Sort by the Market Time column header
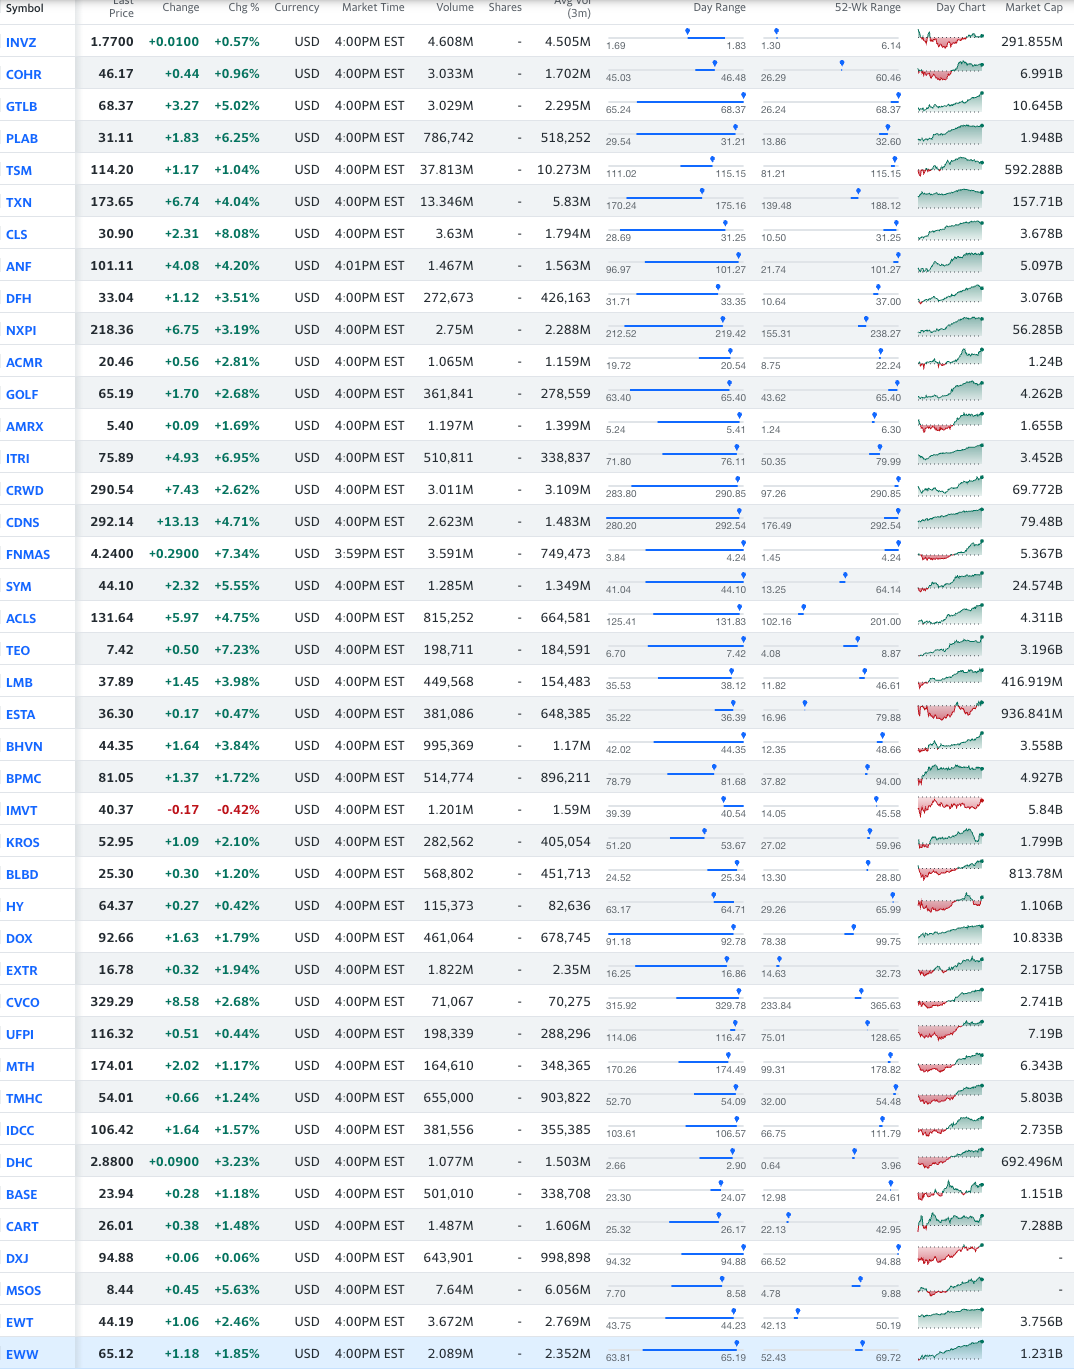Screen dimensions: 1074x1372 [373, 7]
